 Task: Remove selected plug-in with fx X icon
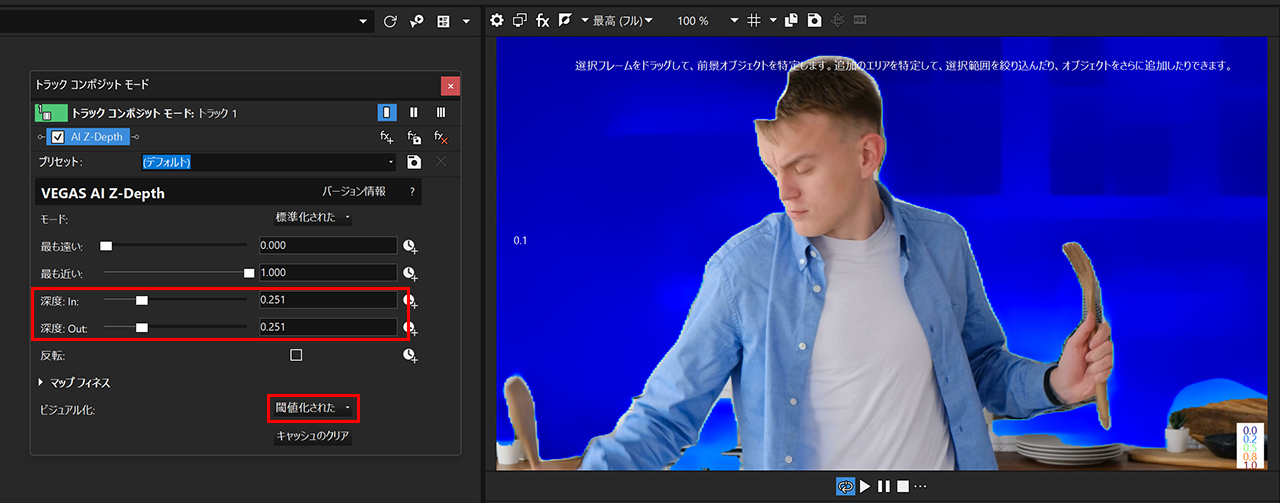click(x=441, y=138)
